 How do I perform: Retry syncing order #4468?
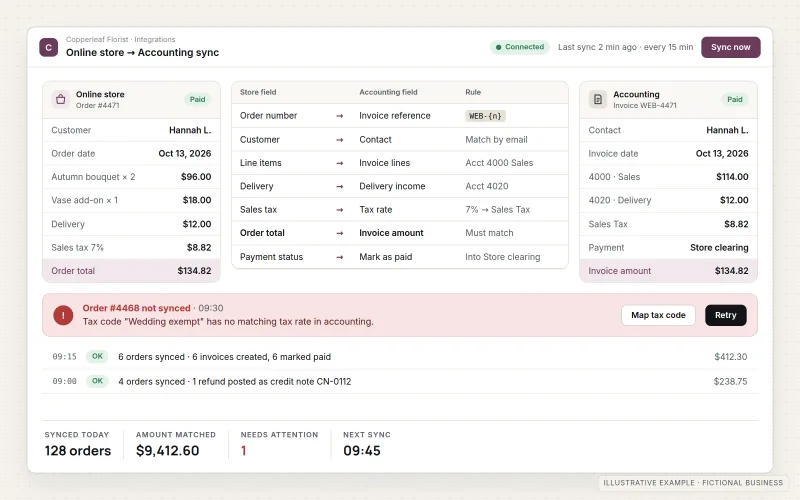click(x=726, y=315)
